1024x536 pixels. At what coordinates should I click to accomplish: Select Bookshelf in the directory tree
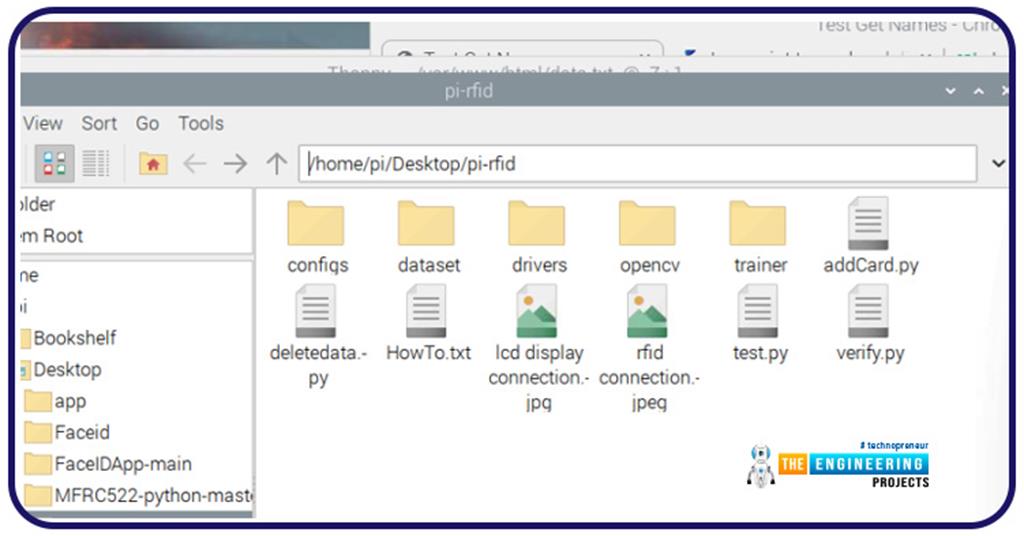click(x=74, y=337)
